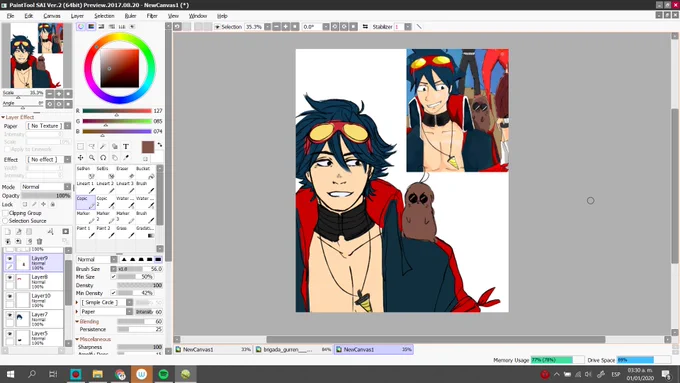Show the RGB sliders panel
680x383 pixels.
pos(91,26)
